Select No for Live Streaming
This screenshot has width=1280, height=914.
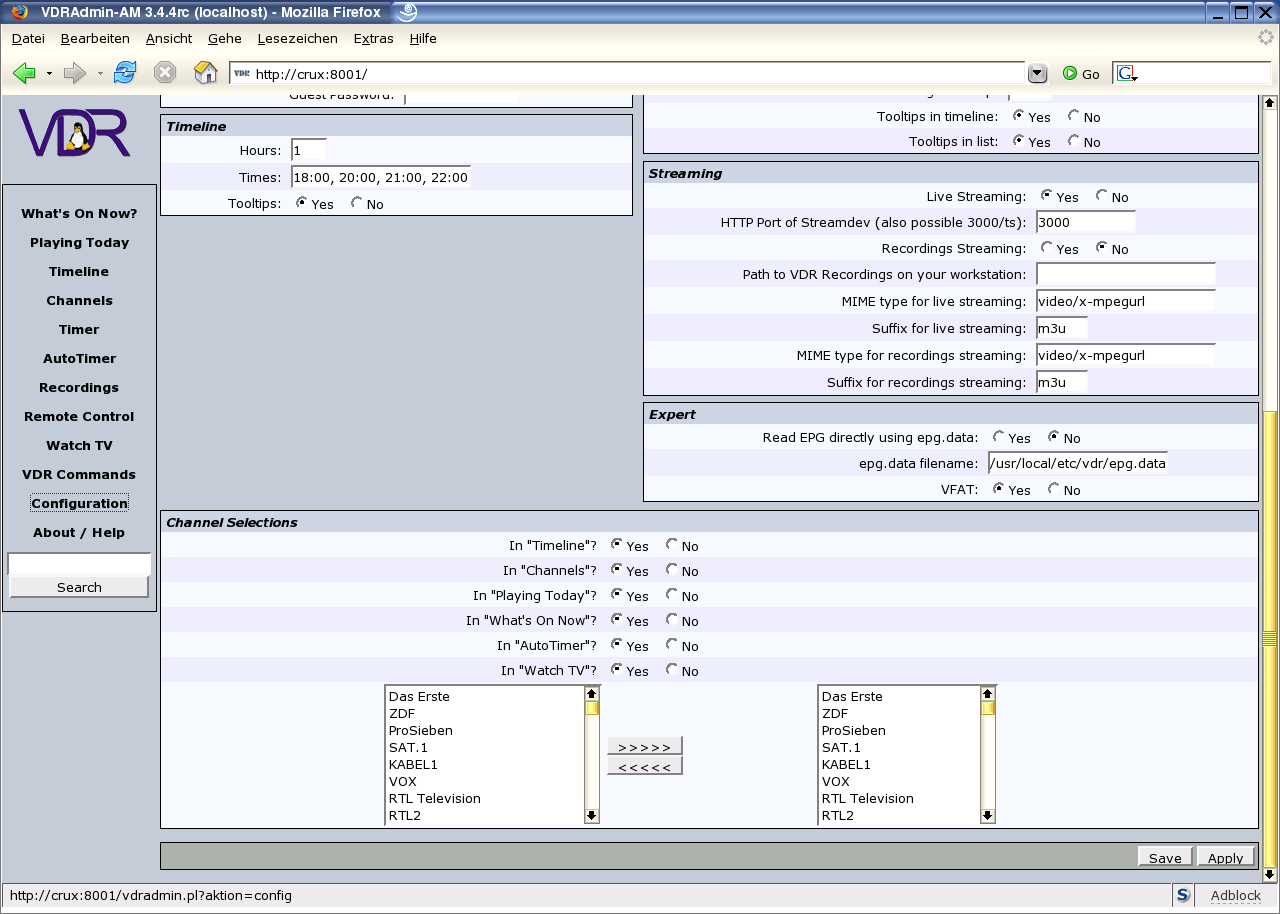point(1102,196)
